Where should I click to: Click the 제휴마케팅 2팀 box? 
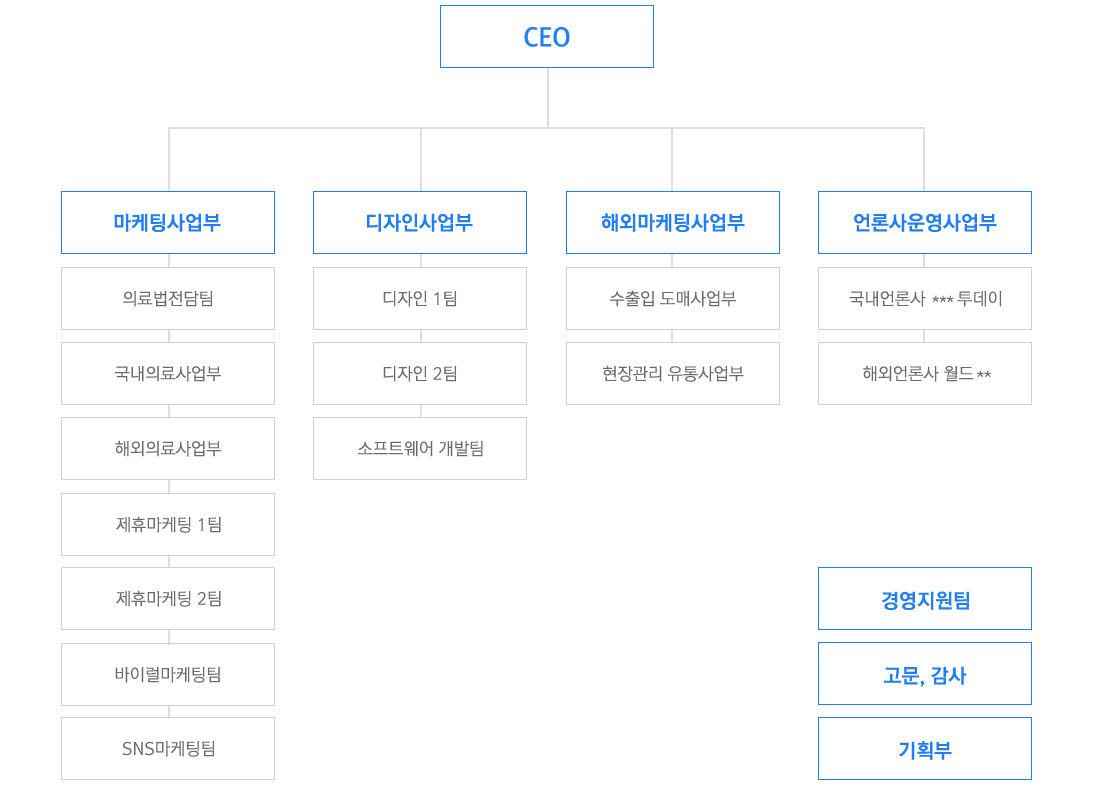pyautogui.click(x=168, y=598)
